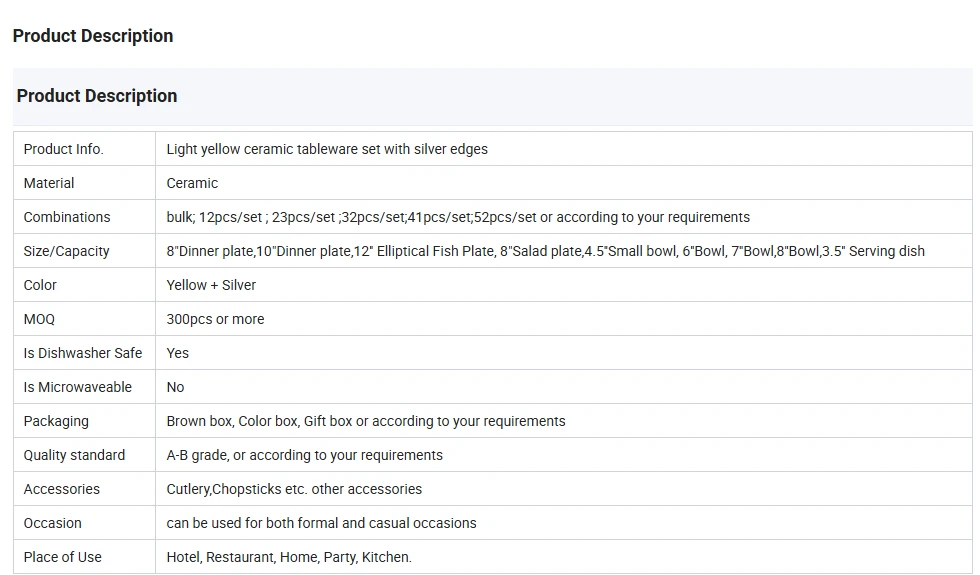Click the top Product Description heading
The height and width of the screenshot is (575, 980).
[92, 36]
